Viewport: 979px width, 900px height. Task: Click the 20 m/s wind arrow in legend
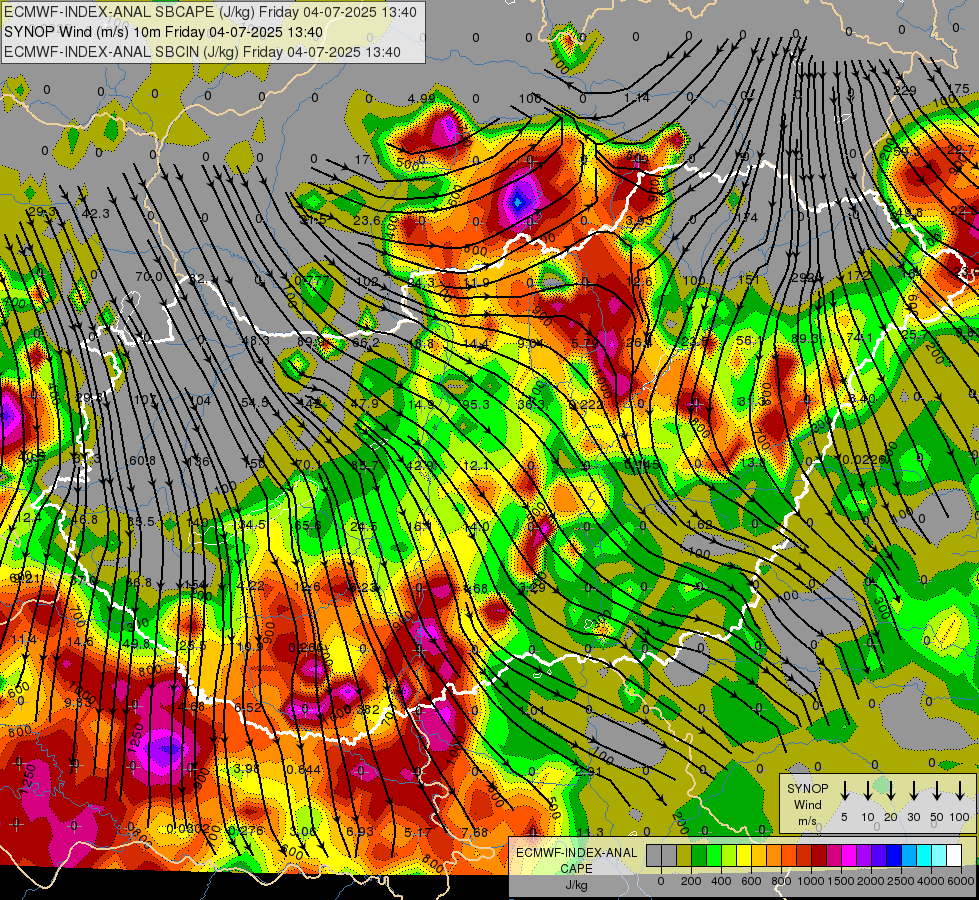(x=891, y=791)
